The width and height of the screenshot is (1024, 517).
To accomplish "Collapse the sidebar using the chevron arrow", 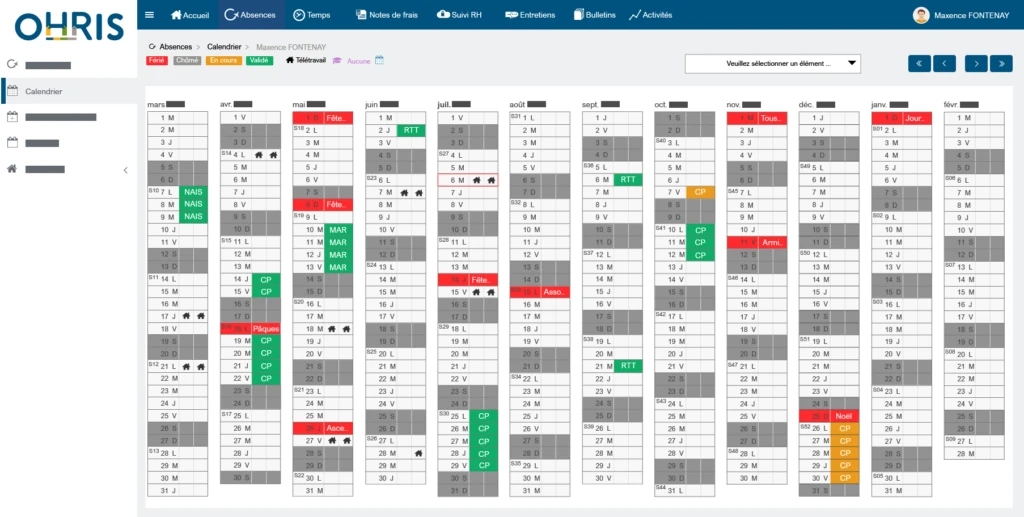I will tap(125, 170).
